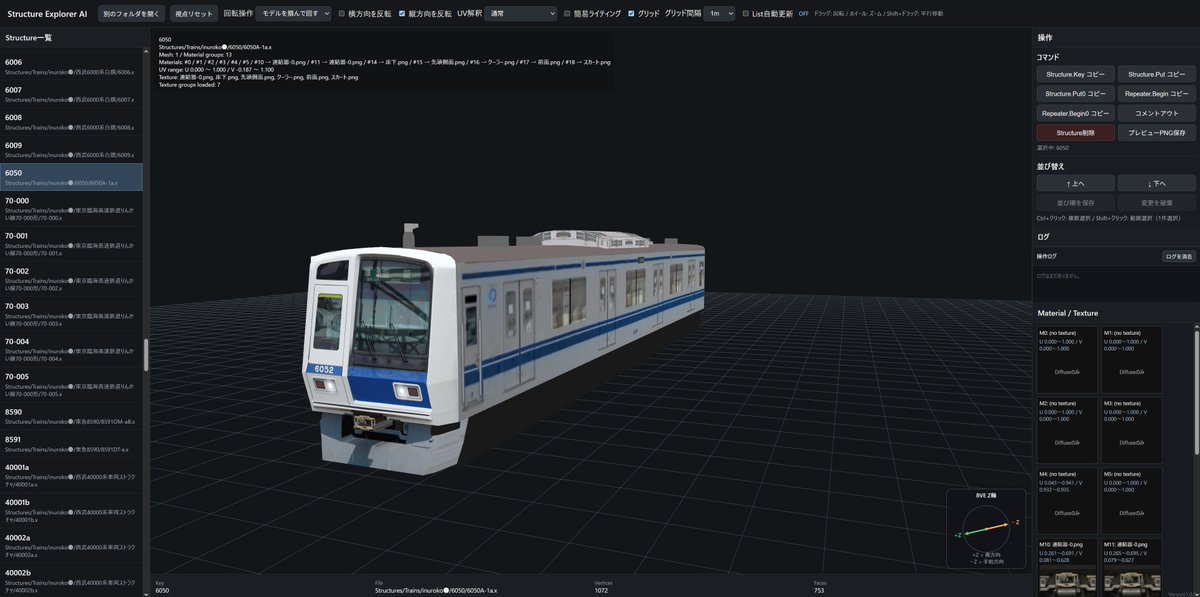Image resolution: width=1200 pixels, height=597 pixels.
Task: Click the M10 連結器-0.png texture card
Action: click(1068, 567)
